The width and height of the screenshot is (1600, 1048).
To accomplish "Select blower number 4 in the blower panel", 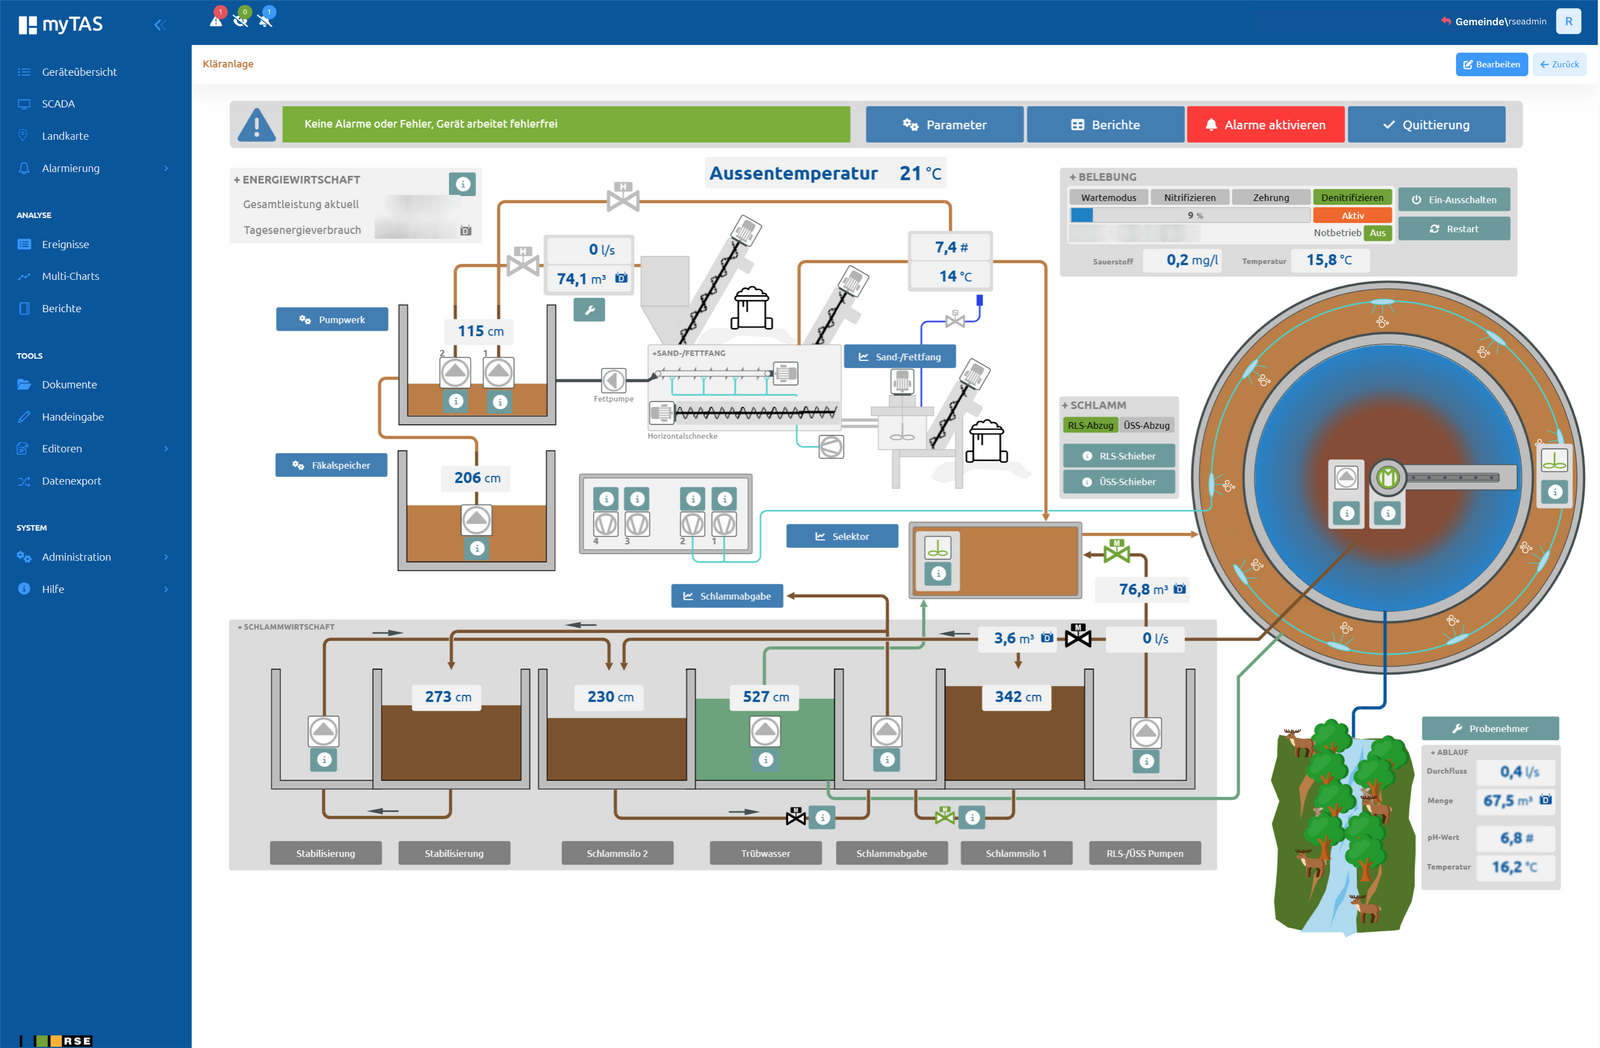I will (606, 523).
